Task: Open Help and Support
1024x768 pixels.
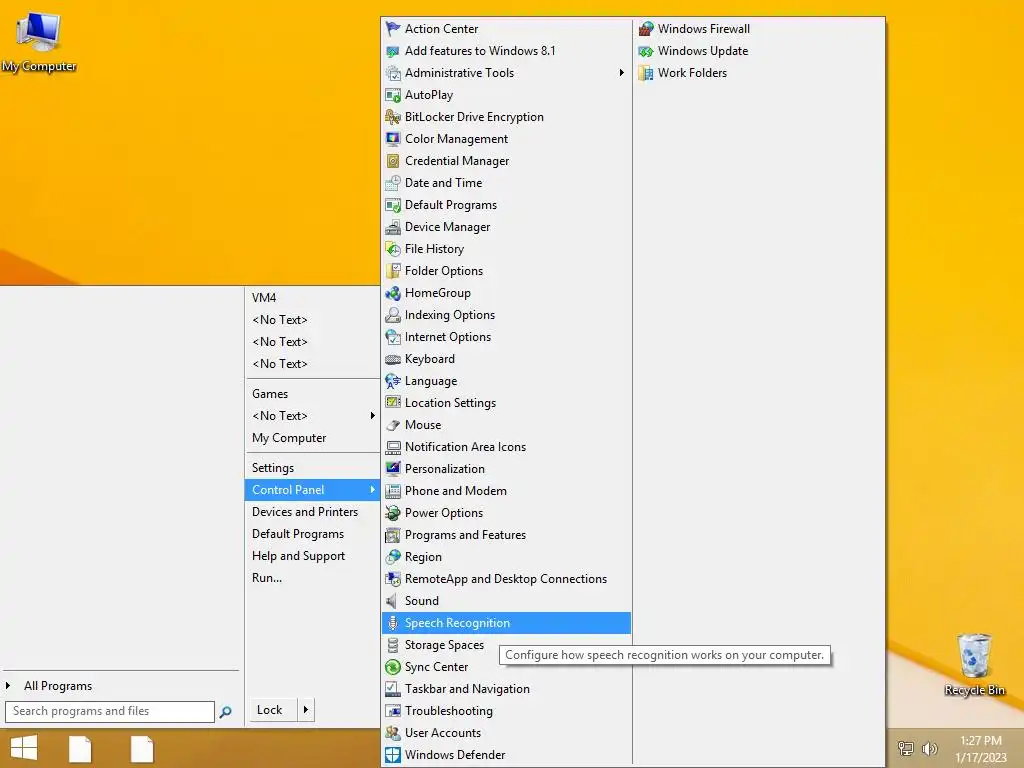Action: pos(312,556)
